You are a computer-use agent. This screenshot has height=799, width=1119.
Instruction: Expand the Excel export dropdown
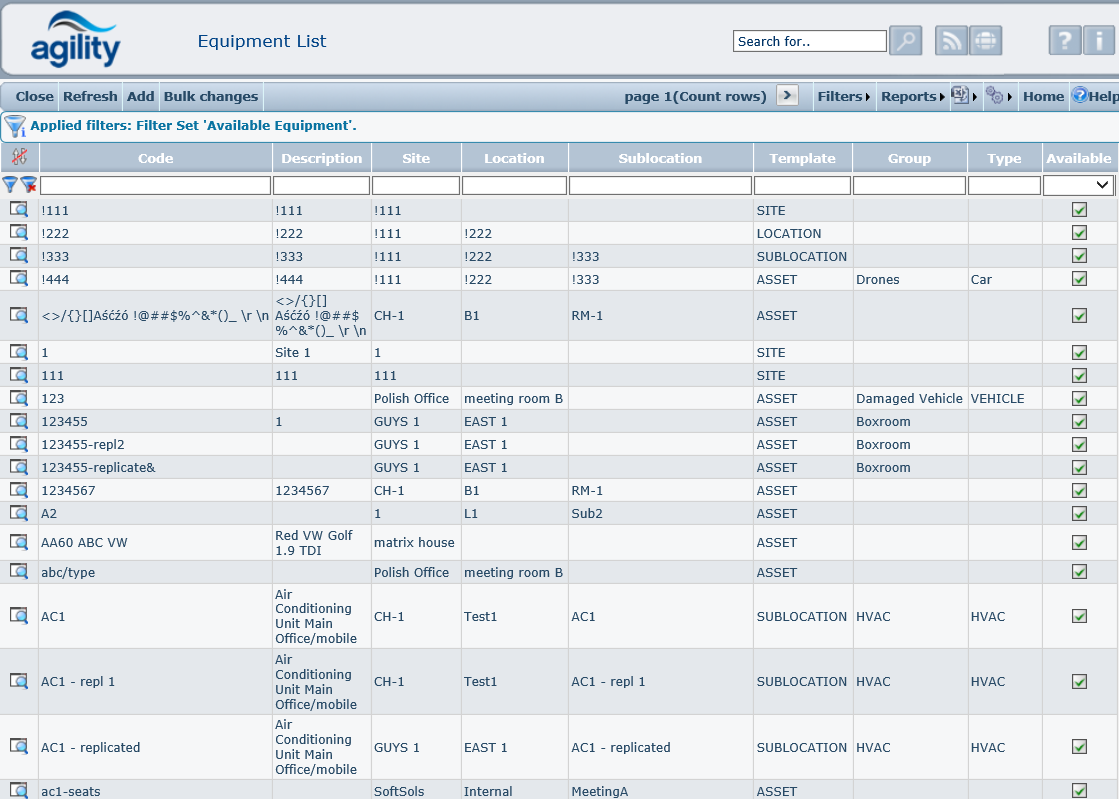pyautogui.click(x=962, y=97)
